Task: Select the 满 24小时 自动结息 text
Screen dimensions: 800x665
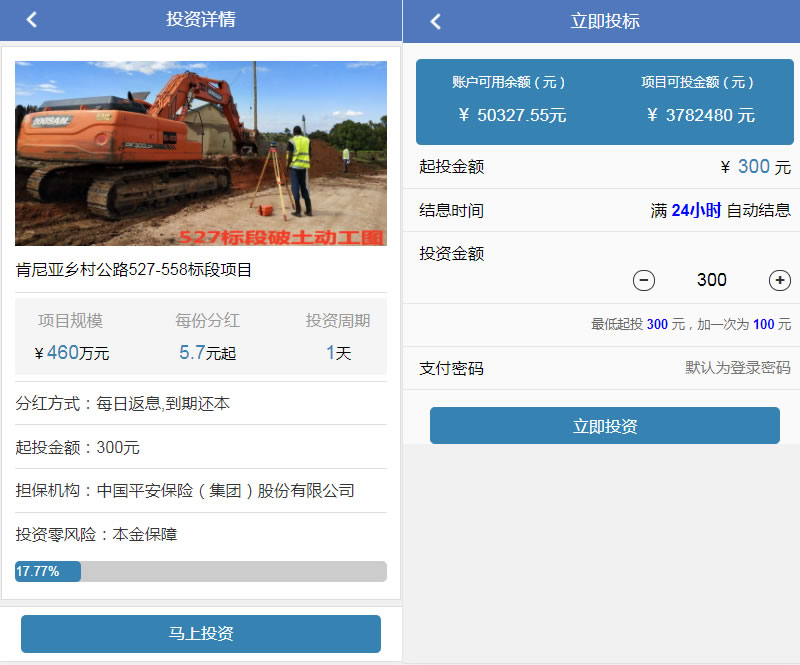Action: coord(720,210)
